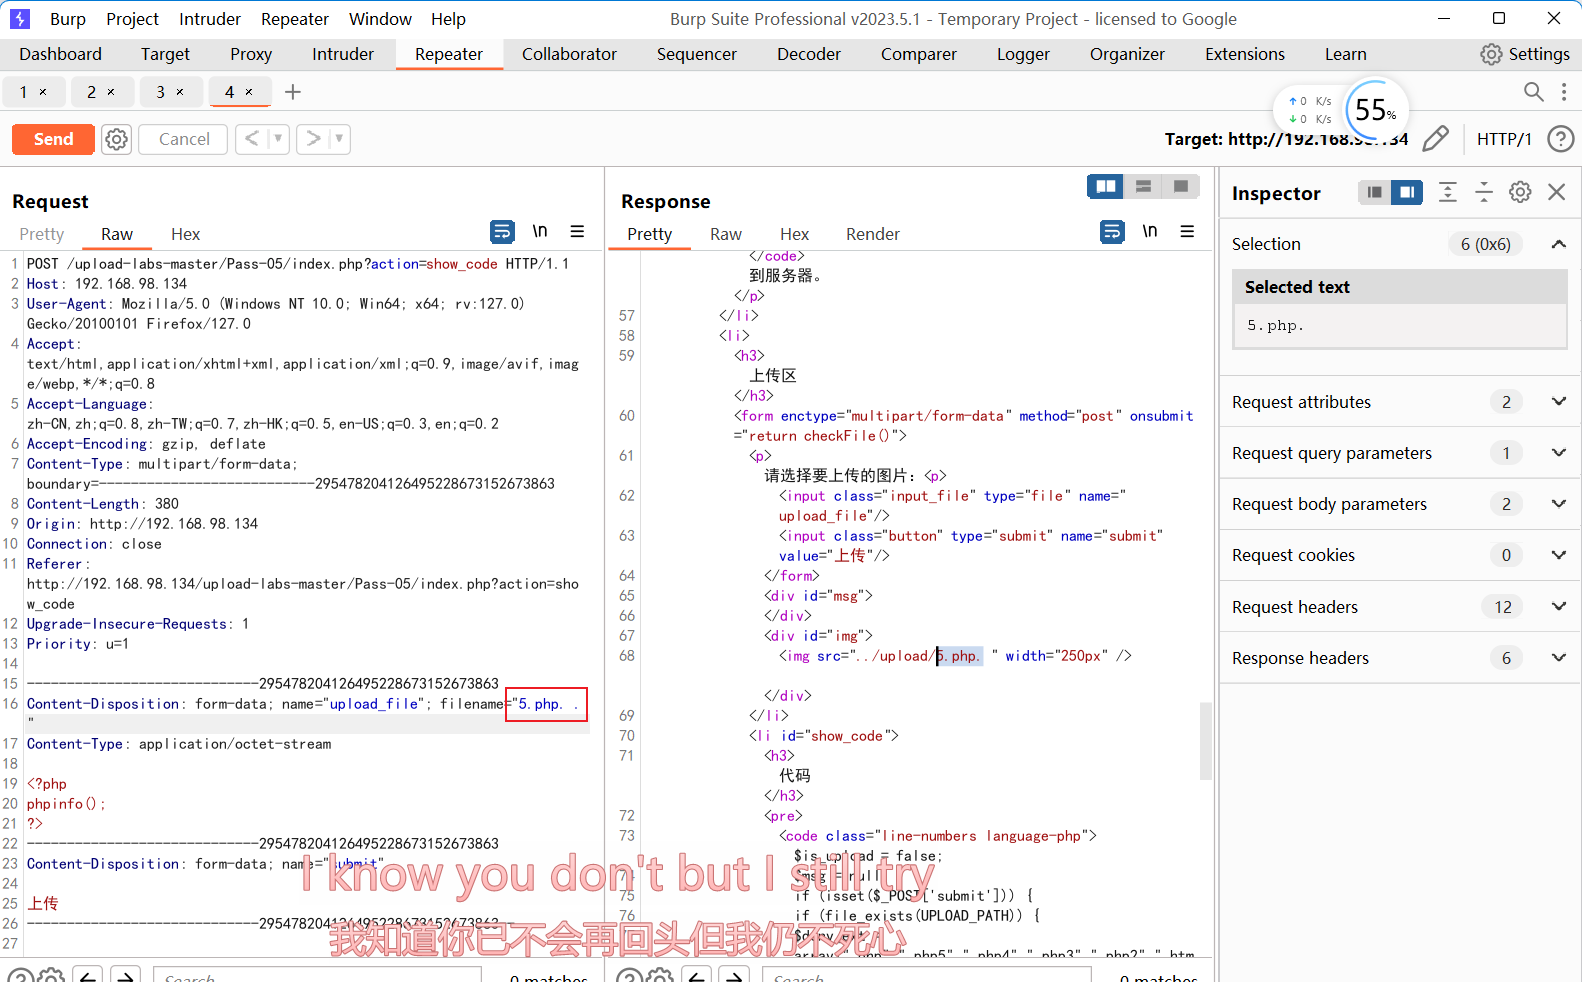1582x982 pixels.
Task: Open Burp Settings
Action: (1525, 54)
